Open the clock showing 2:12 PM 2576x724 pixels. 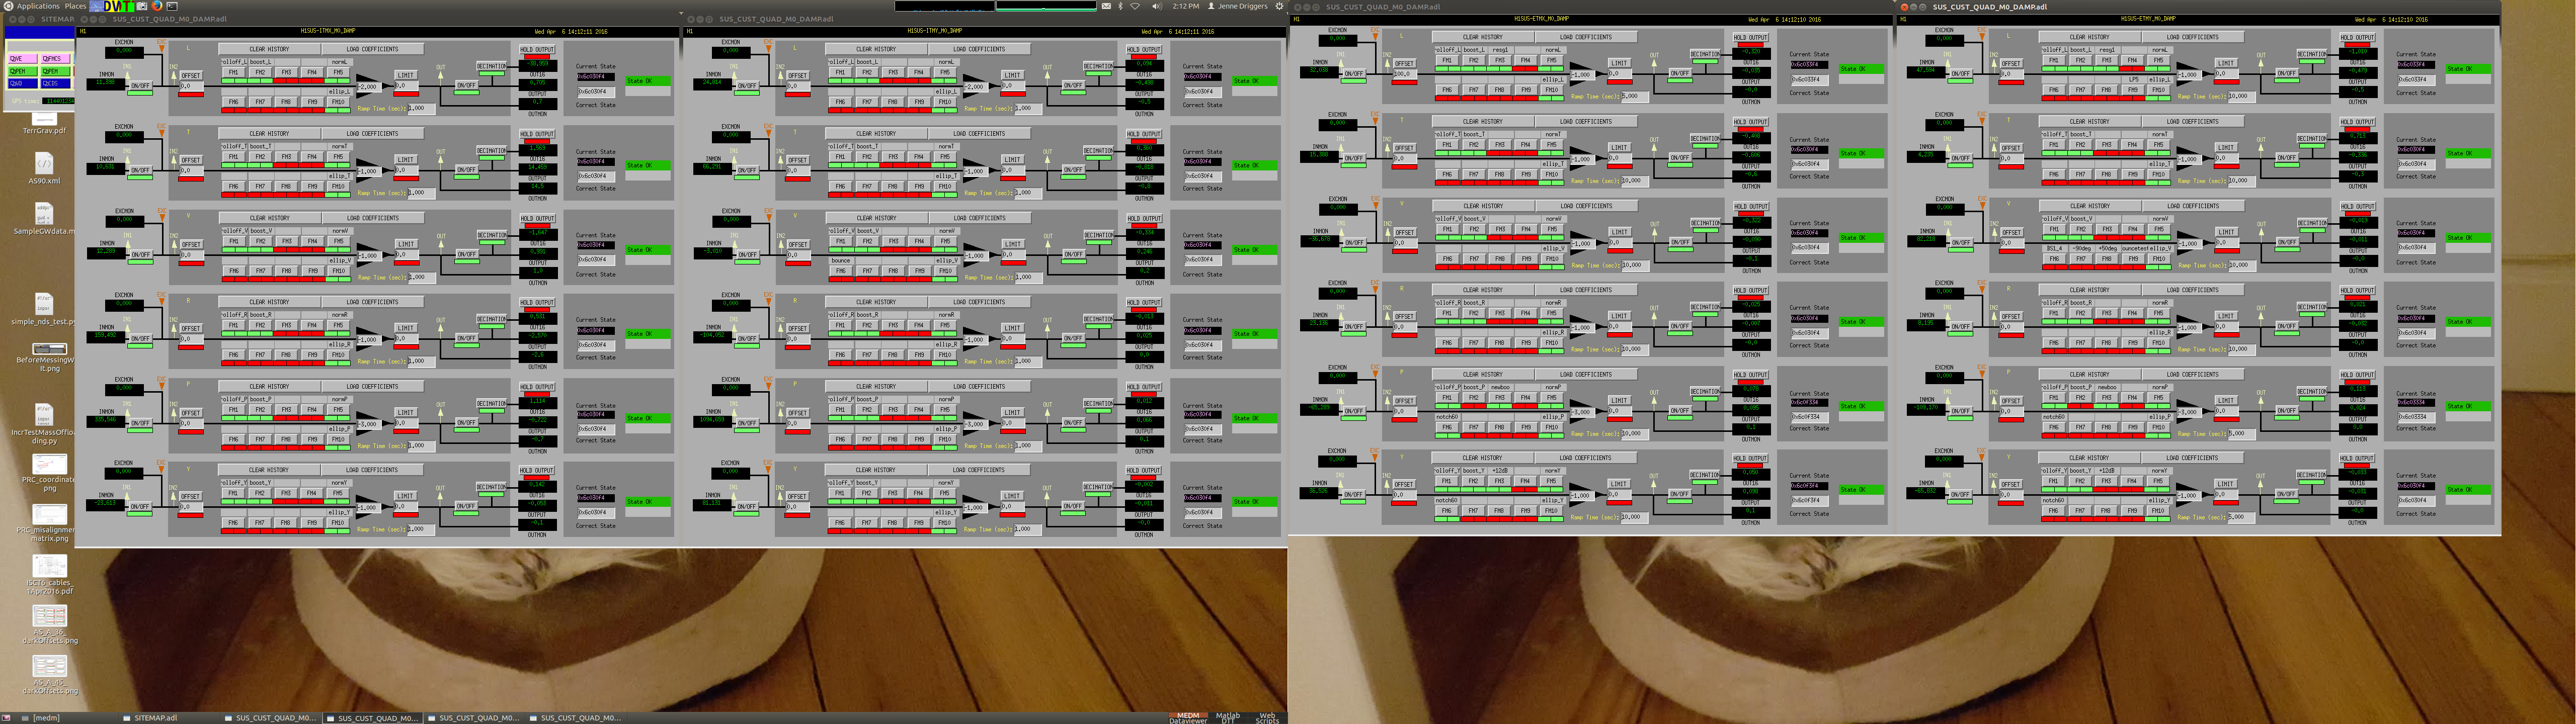pyautogui.click(x=1186, y=6)
